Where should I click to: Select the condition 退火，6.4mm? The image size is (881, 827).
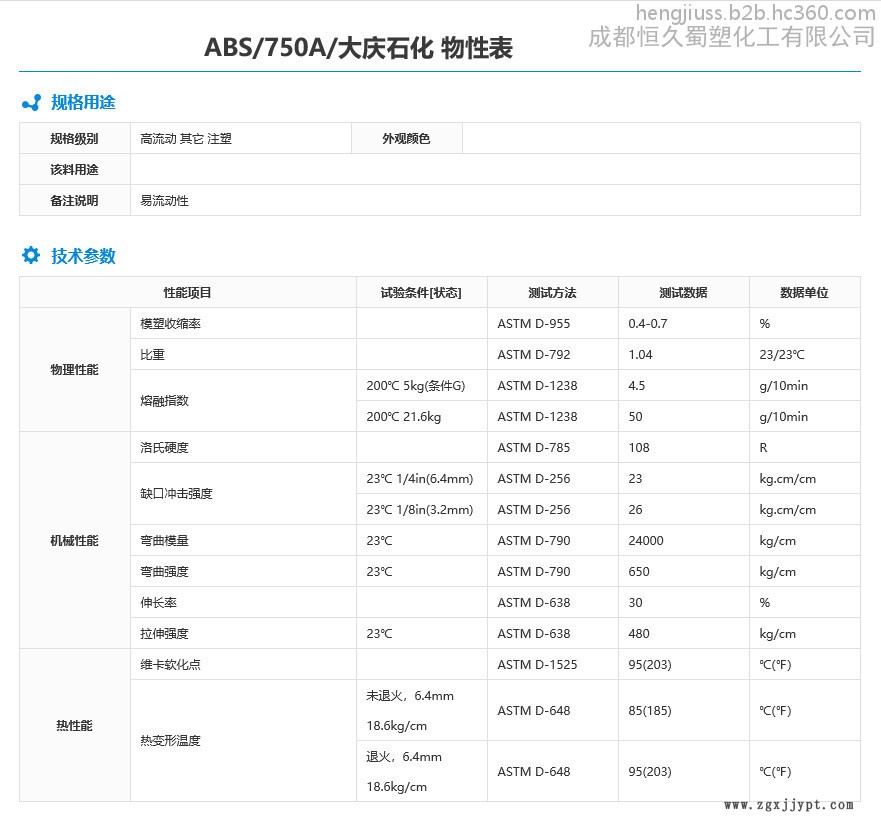[x=403, y=757]
